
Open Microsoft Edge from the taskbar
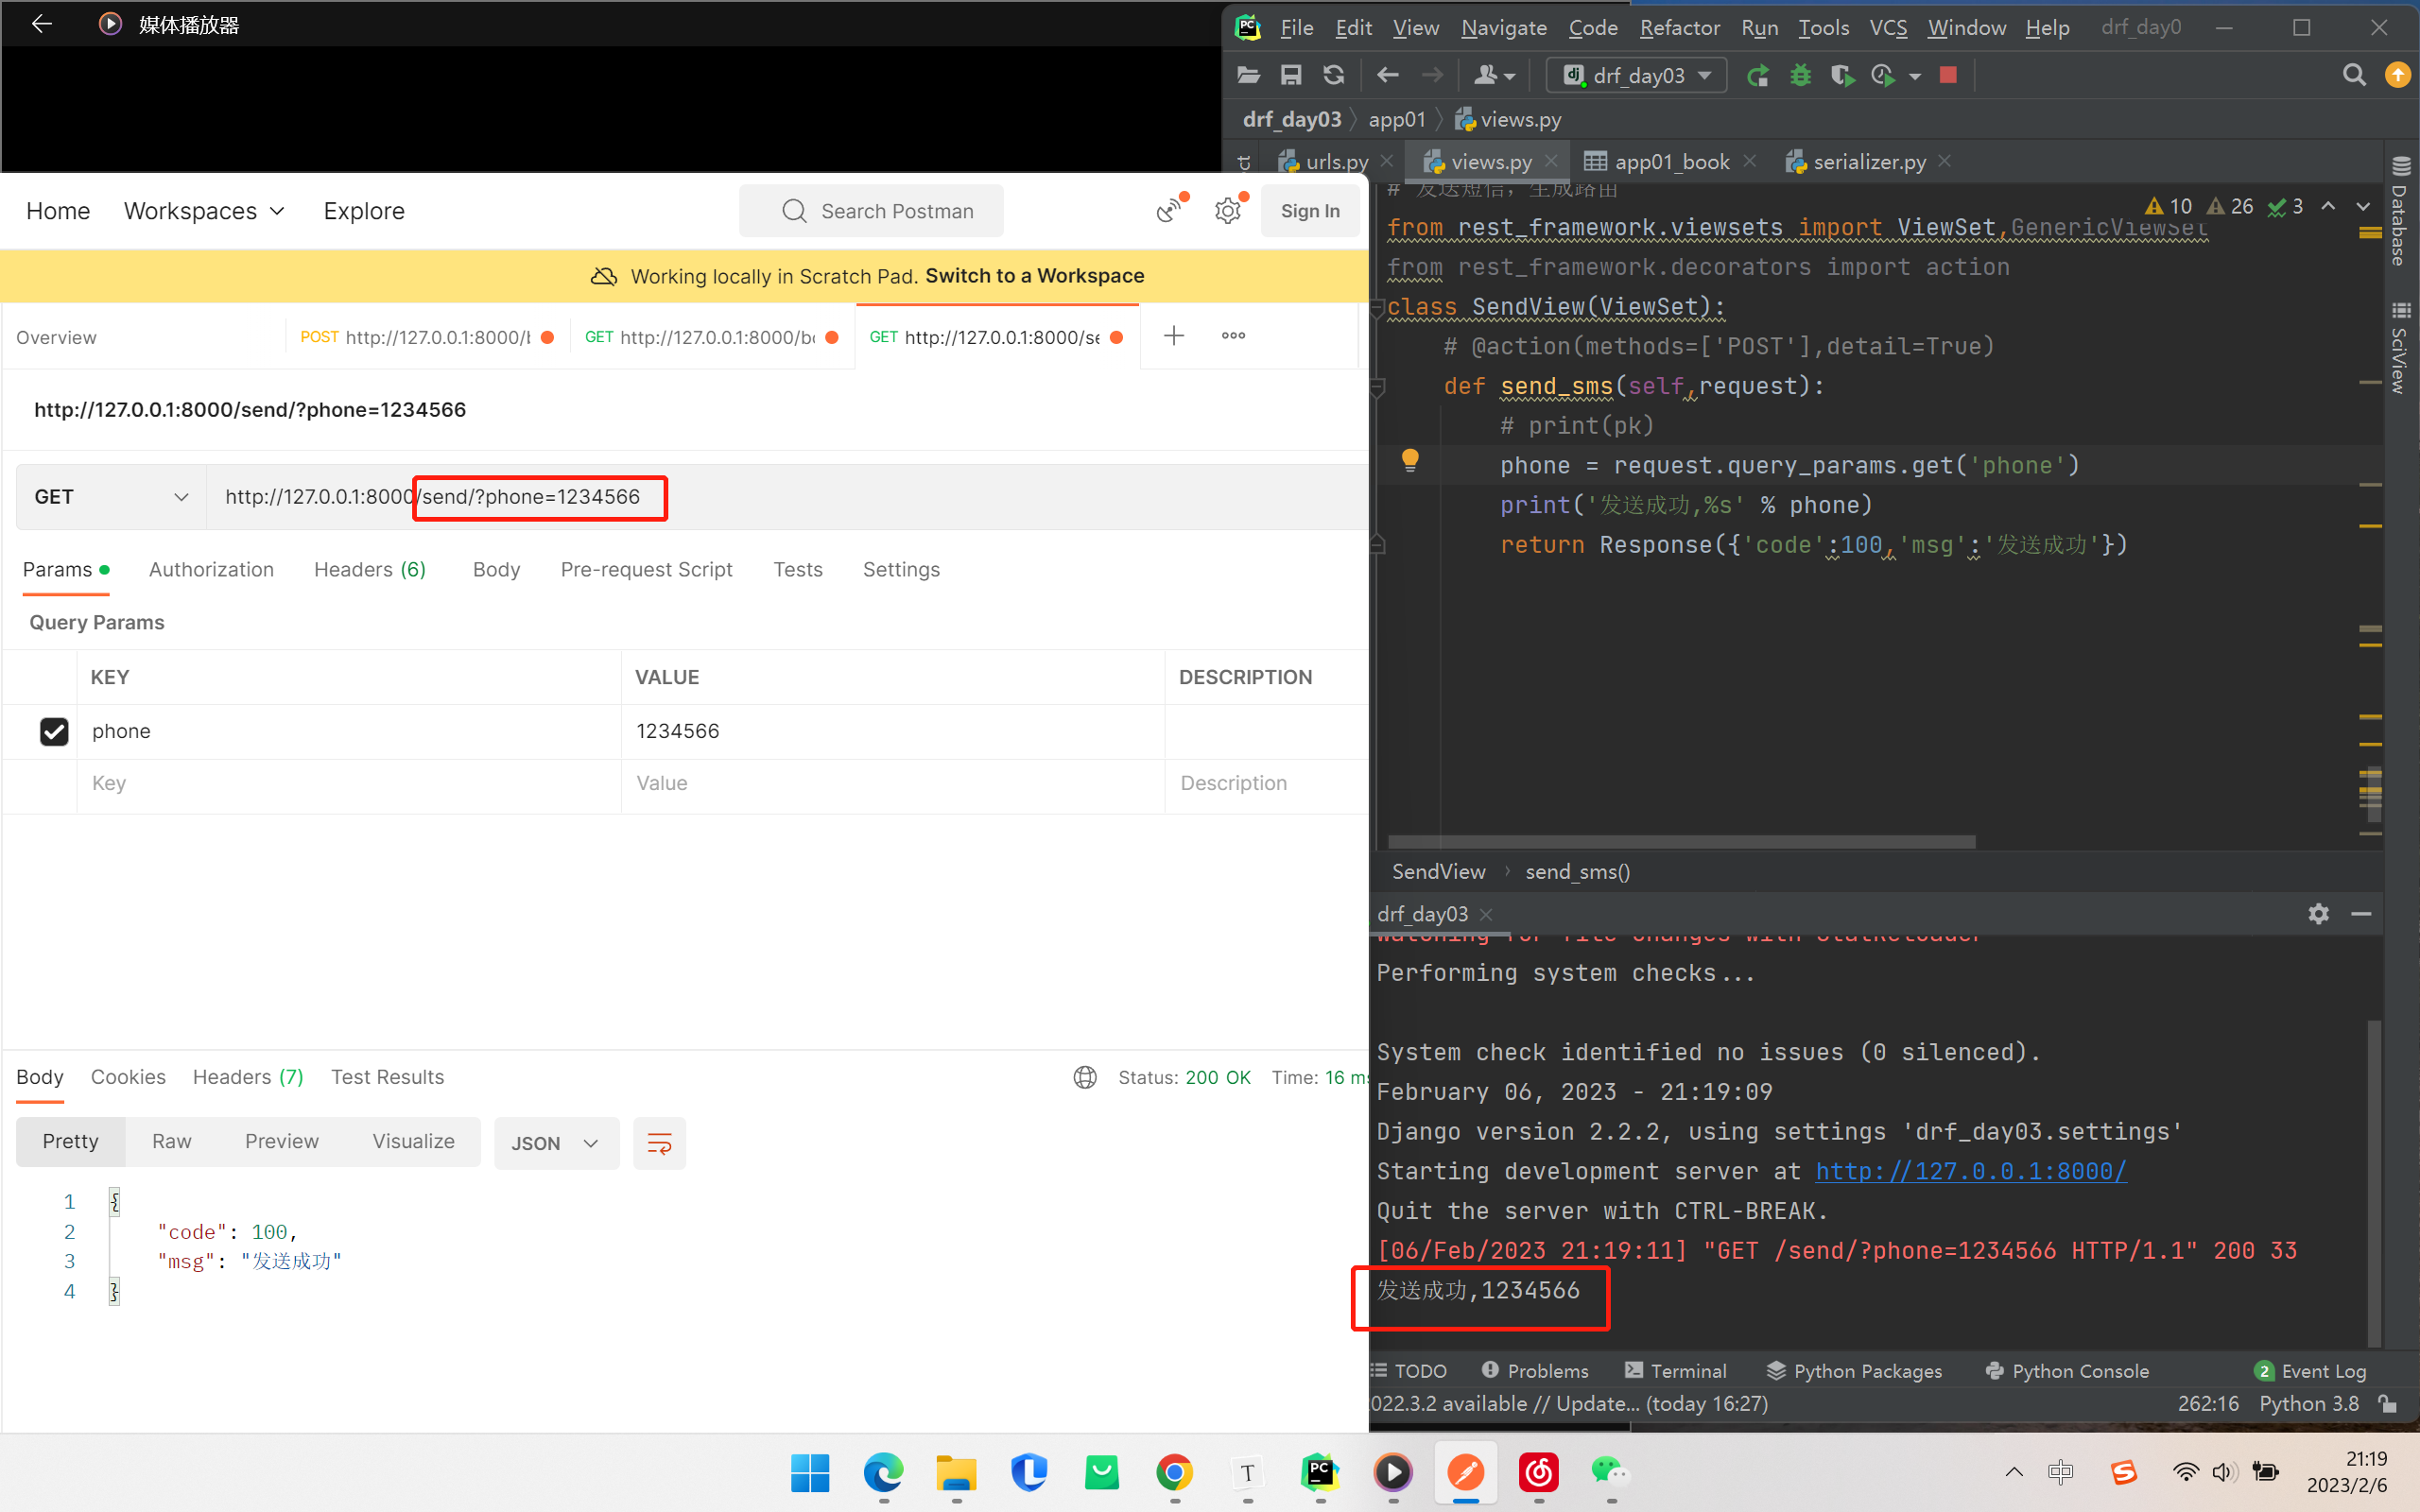click(883, 1472)
